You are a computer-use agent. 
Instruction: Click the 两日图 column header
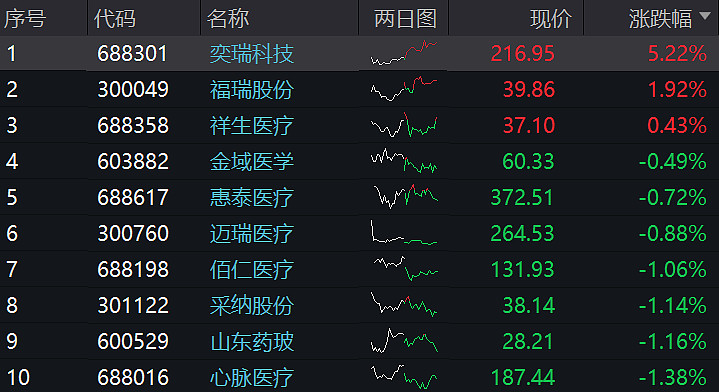click(405, 19)
